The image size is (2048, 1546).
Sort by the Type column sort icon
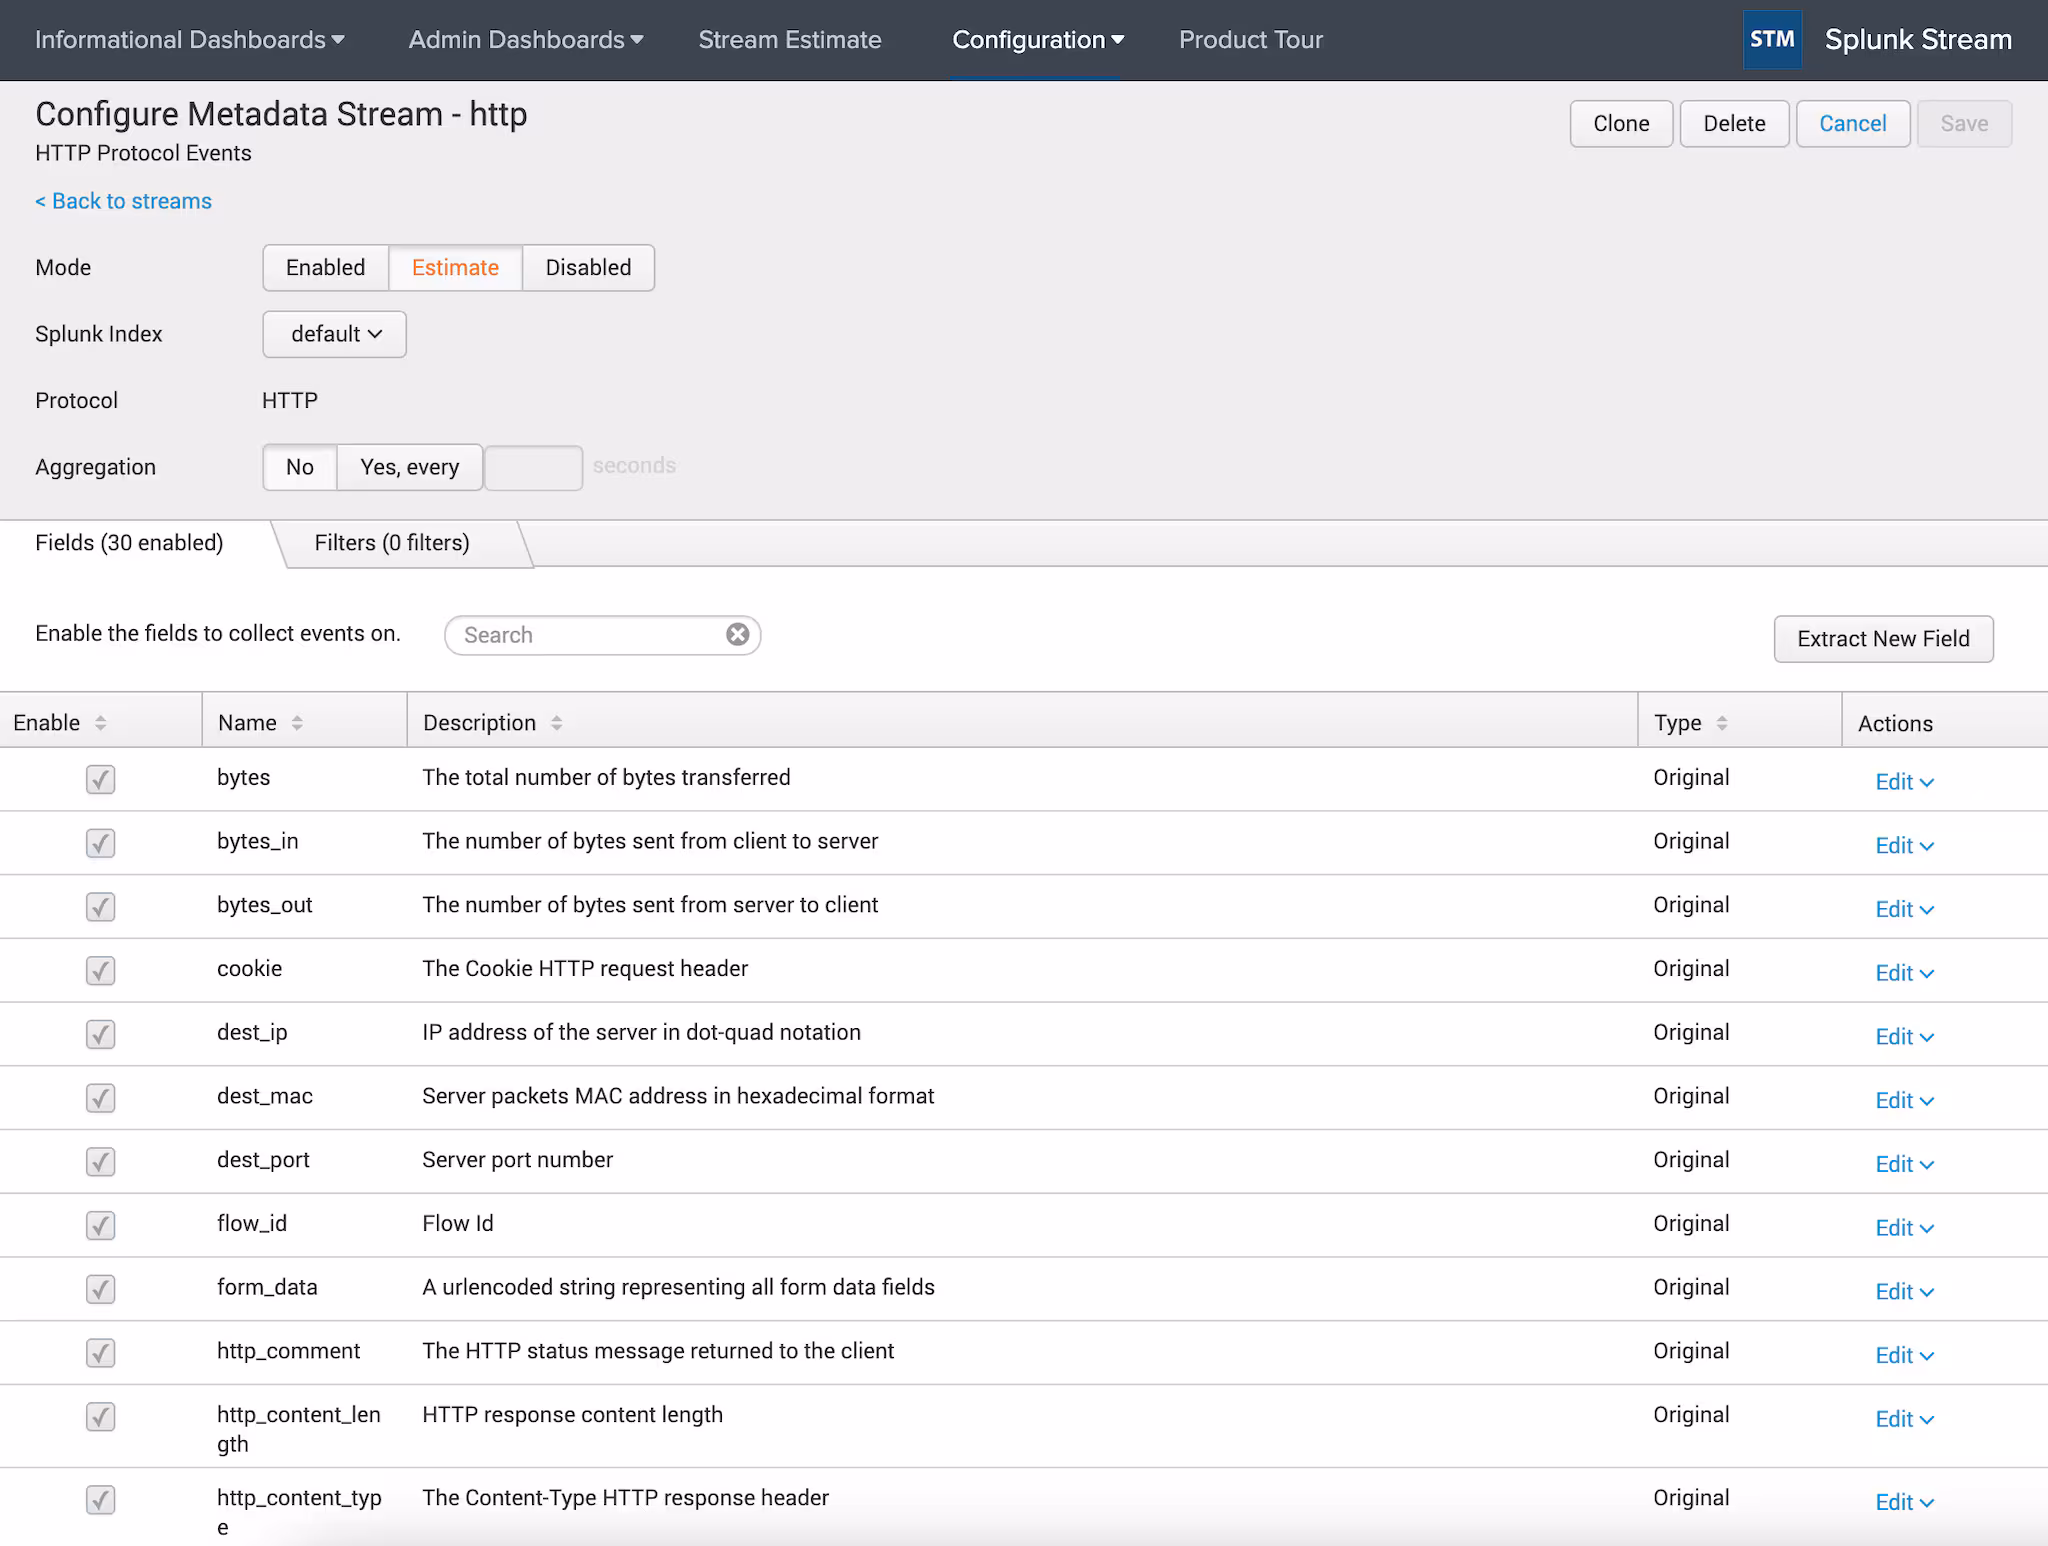point(1721,723)
